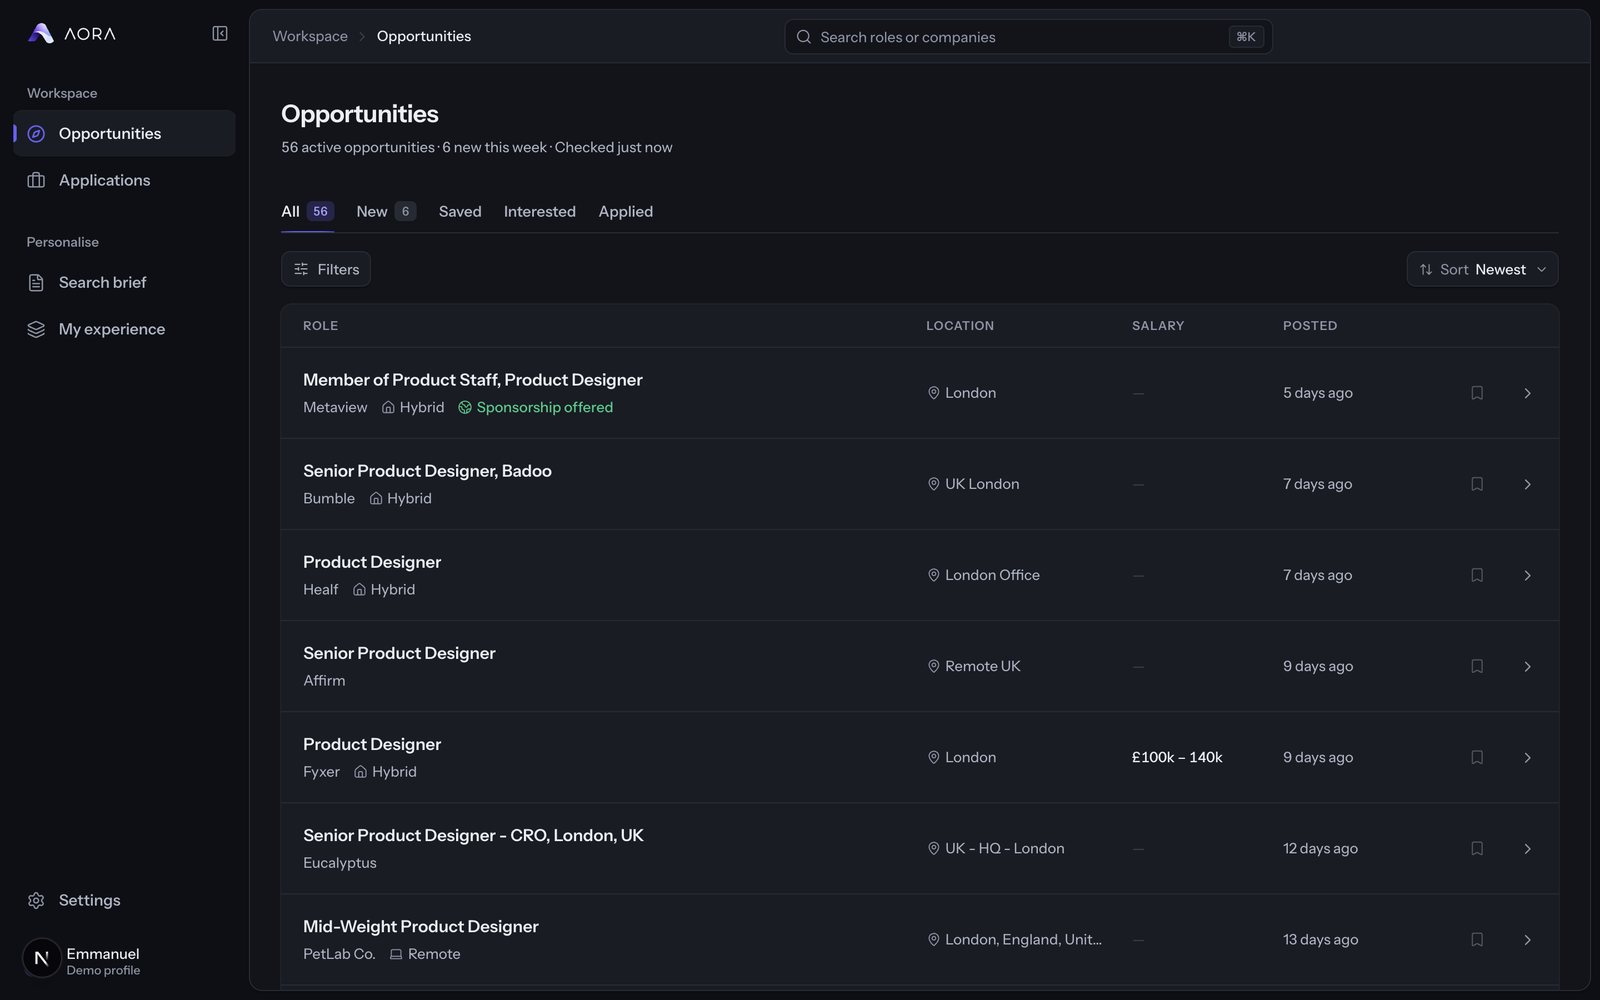Focus the Search roles or companies field

[x=1028, y=37]
